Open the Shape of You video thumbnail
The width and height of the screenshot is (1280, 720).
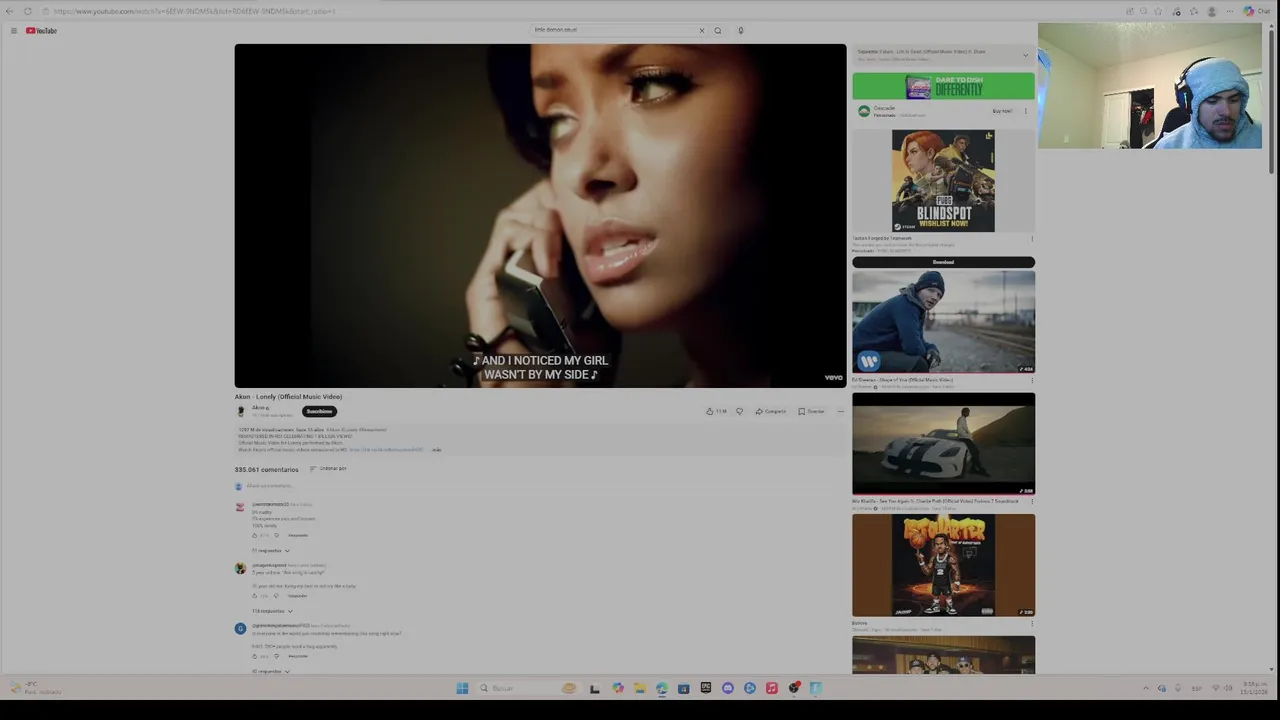[943, 322]
